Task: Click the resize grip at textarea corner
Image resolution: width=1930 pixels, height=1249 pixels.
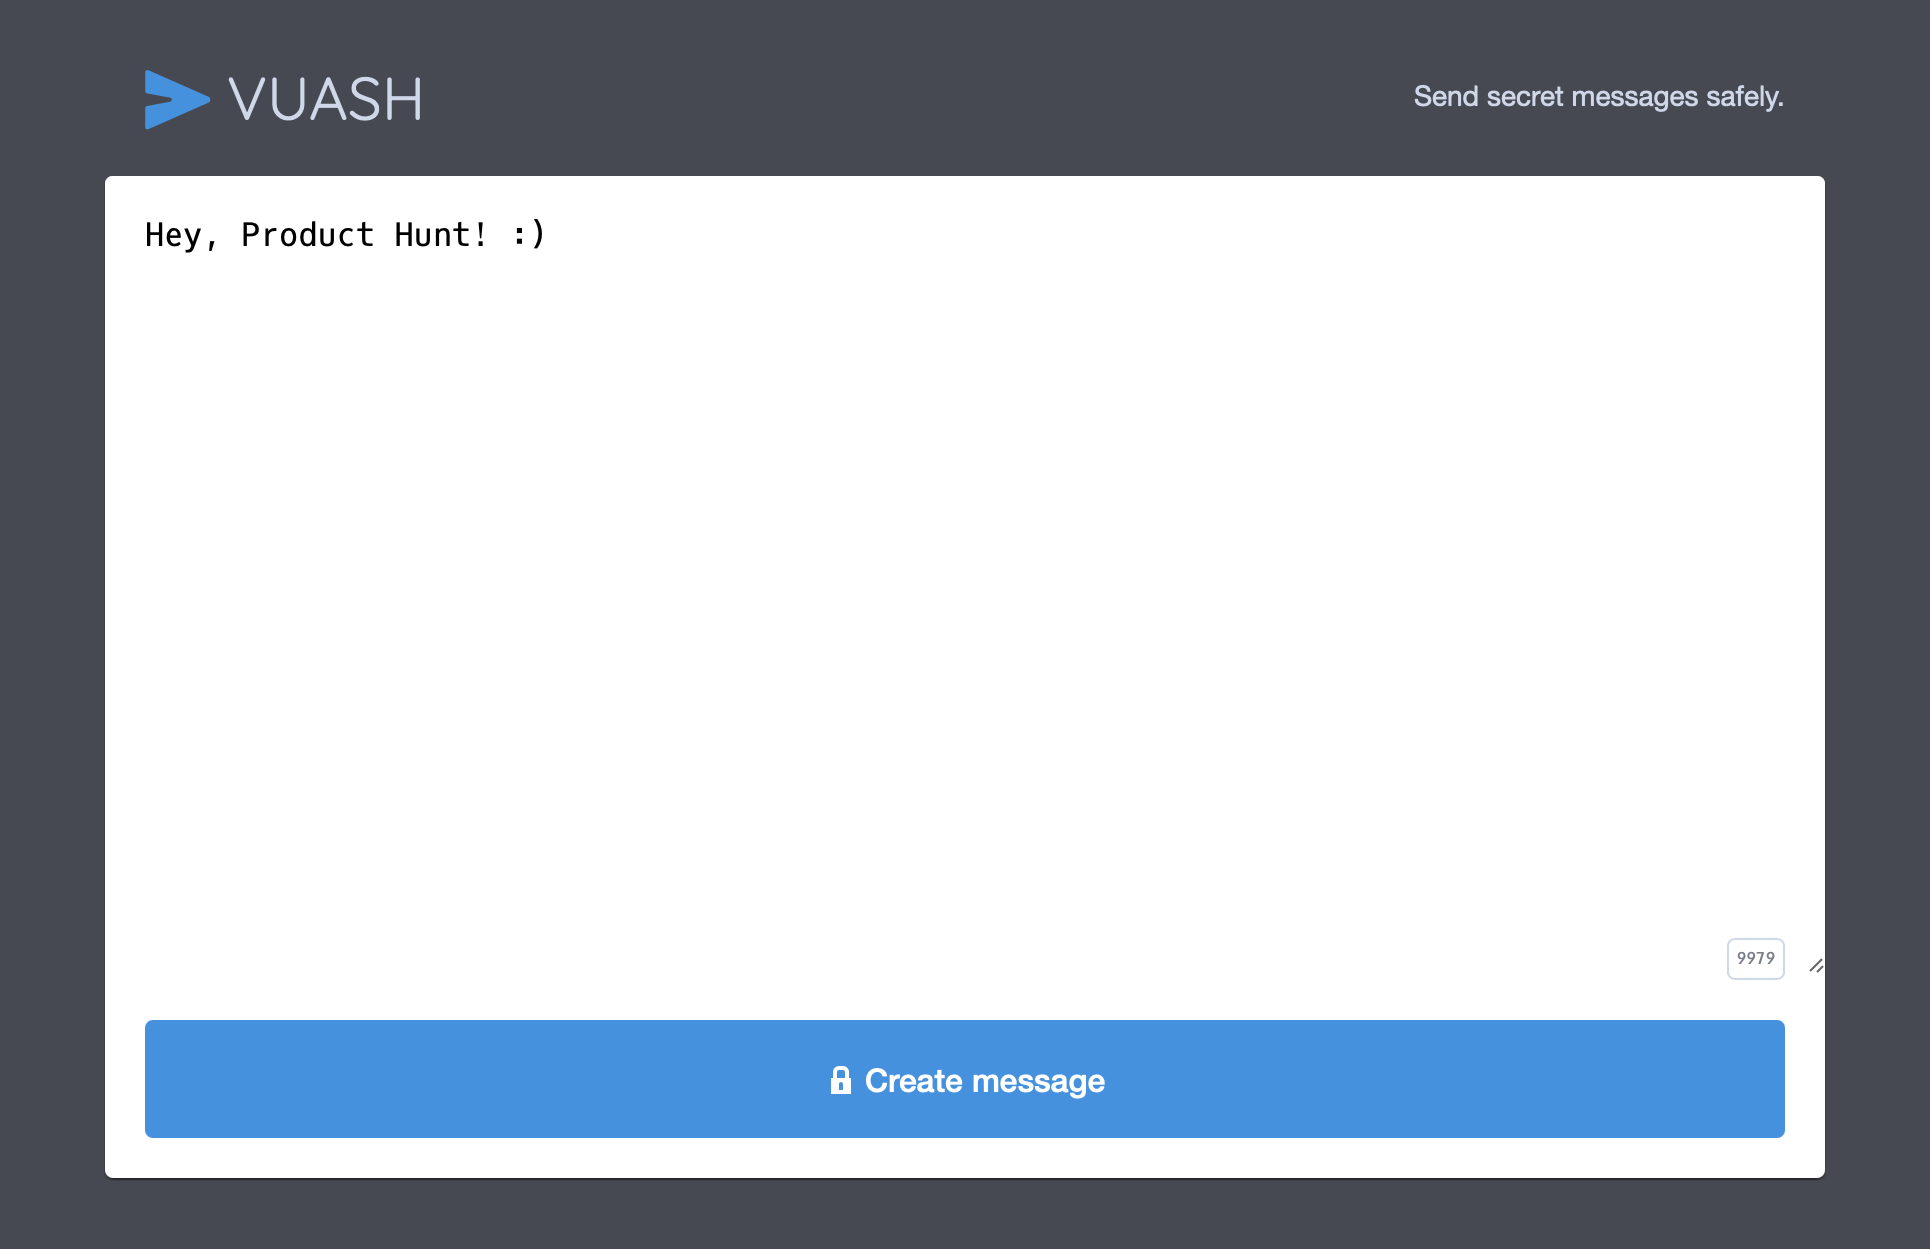Action: [1818, 966]
